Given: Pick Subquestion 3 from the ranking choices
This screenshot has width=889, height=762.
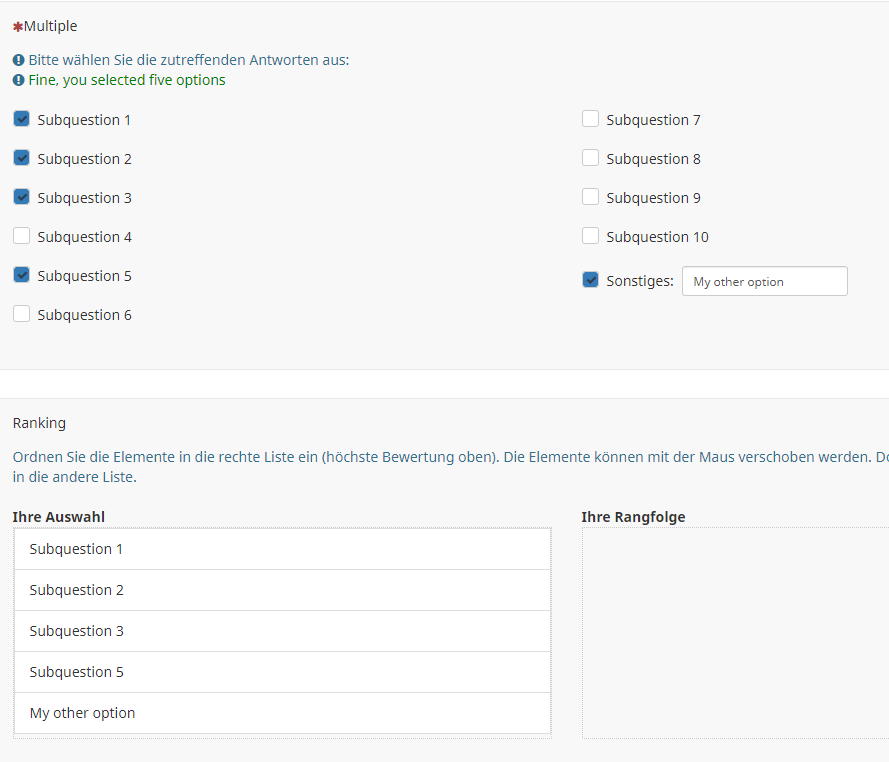Looking at the screenshot, I should (x=282, y=631).
